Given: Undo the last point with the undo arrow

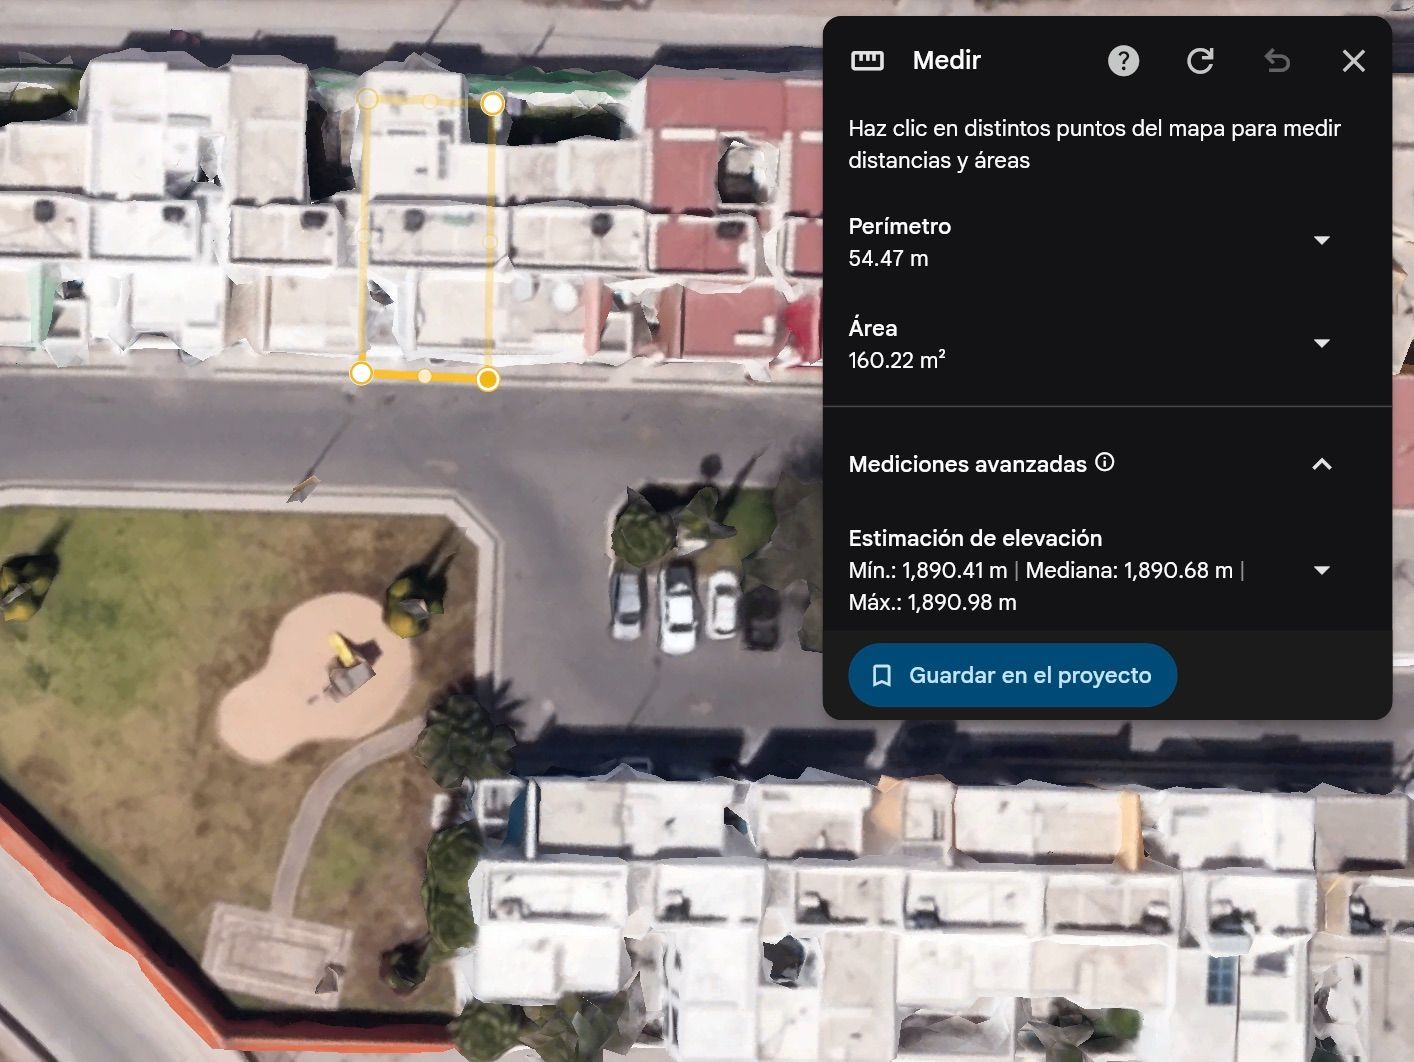Looking at the screenshot, I should tap(1277, 61).
